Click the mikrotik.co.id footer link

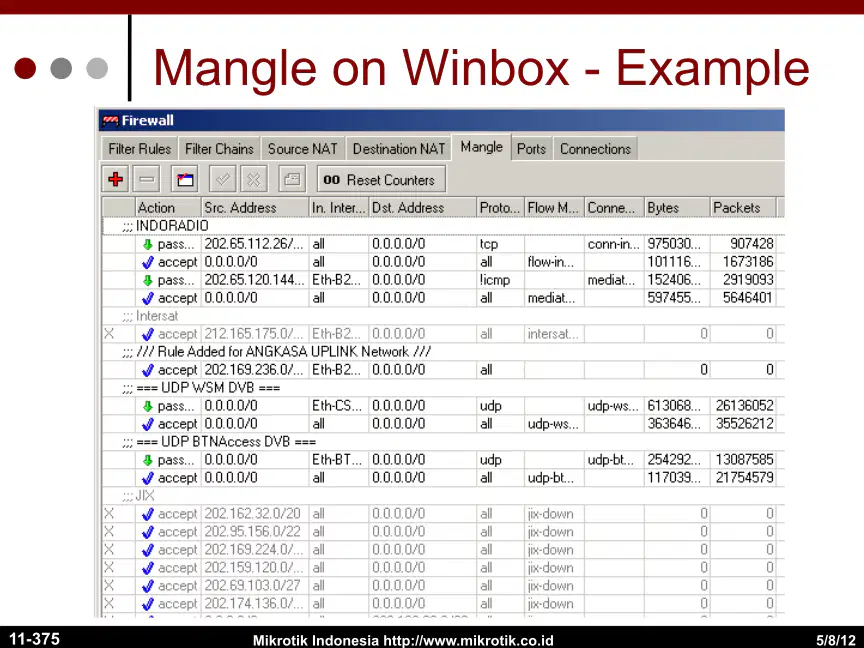[x=468, y=640]
